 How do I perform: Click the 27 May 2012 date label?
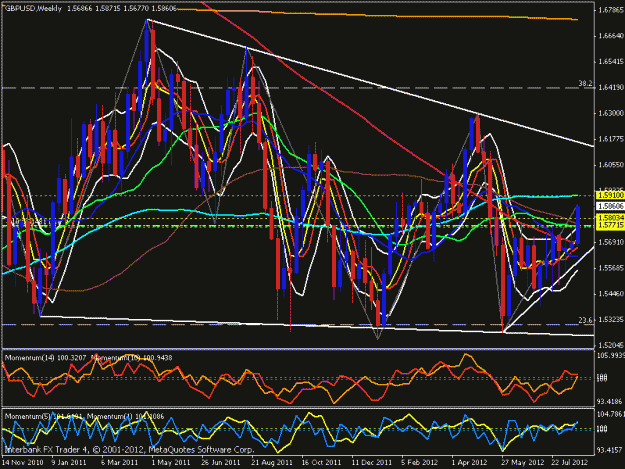coord(523,463)
